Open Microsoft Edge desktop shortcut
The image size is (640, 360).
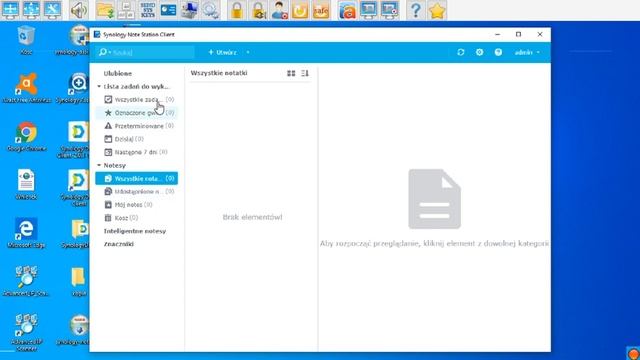[27, 233]
